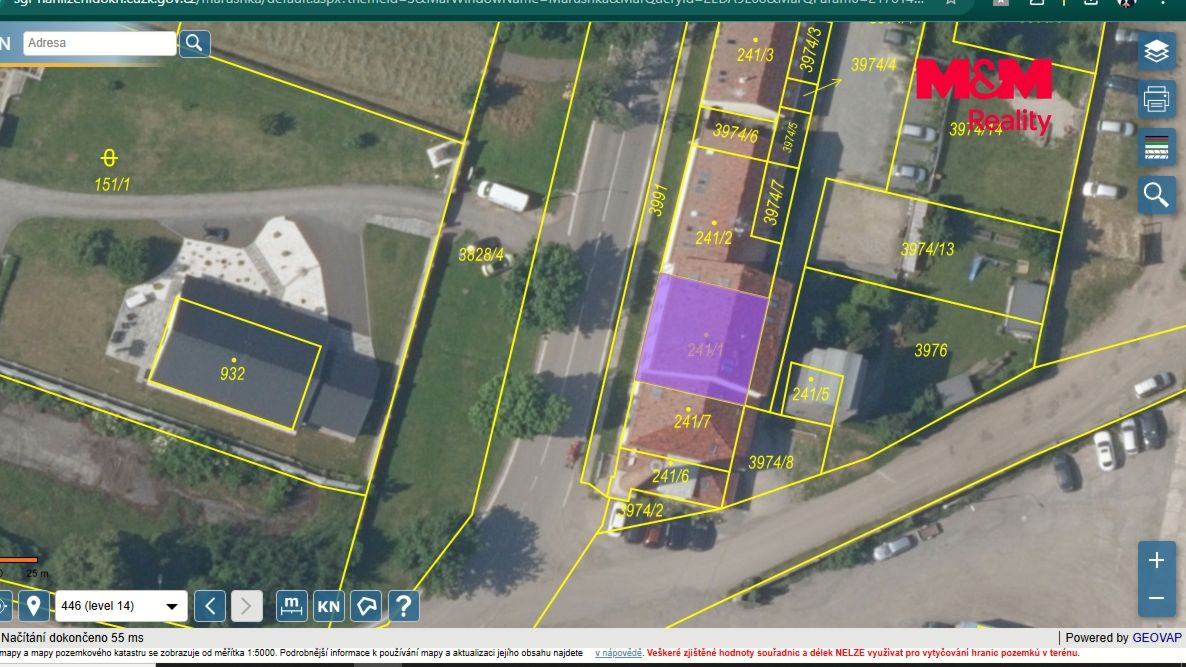Open the map layers panel
Screen dimensions: 1186x667
1157,51
